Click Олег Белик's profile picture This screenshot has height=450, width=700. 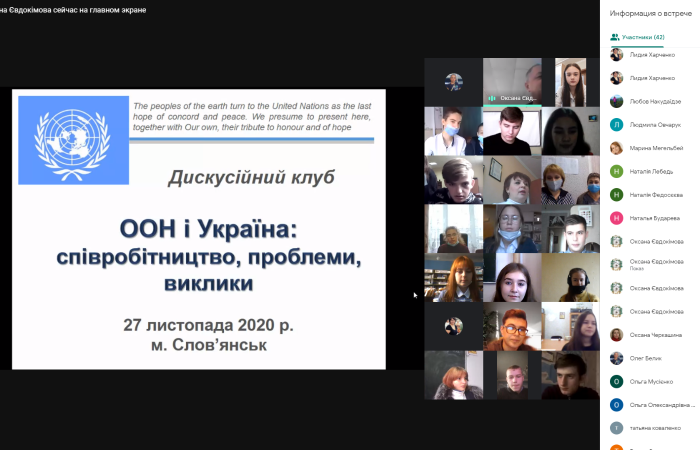[617, 358]
